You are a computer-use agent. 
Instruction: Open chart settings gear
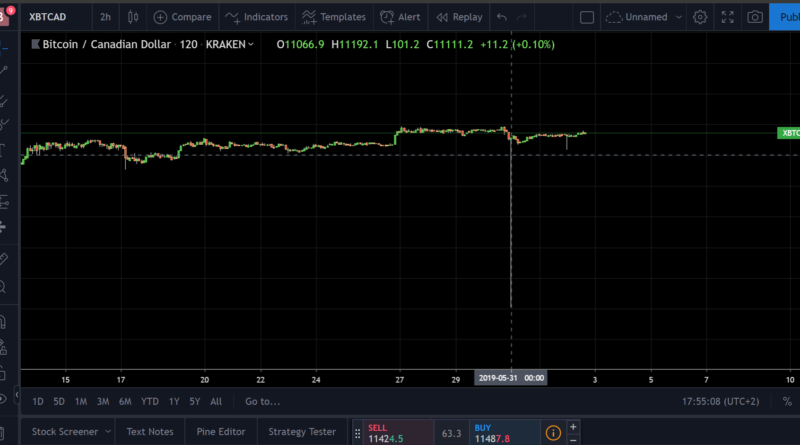point(700,17)
